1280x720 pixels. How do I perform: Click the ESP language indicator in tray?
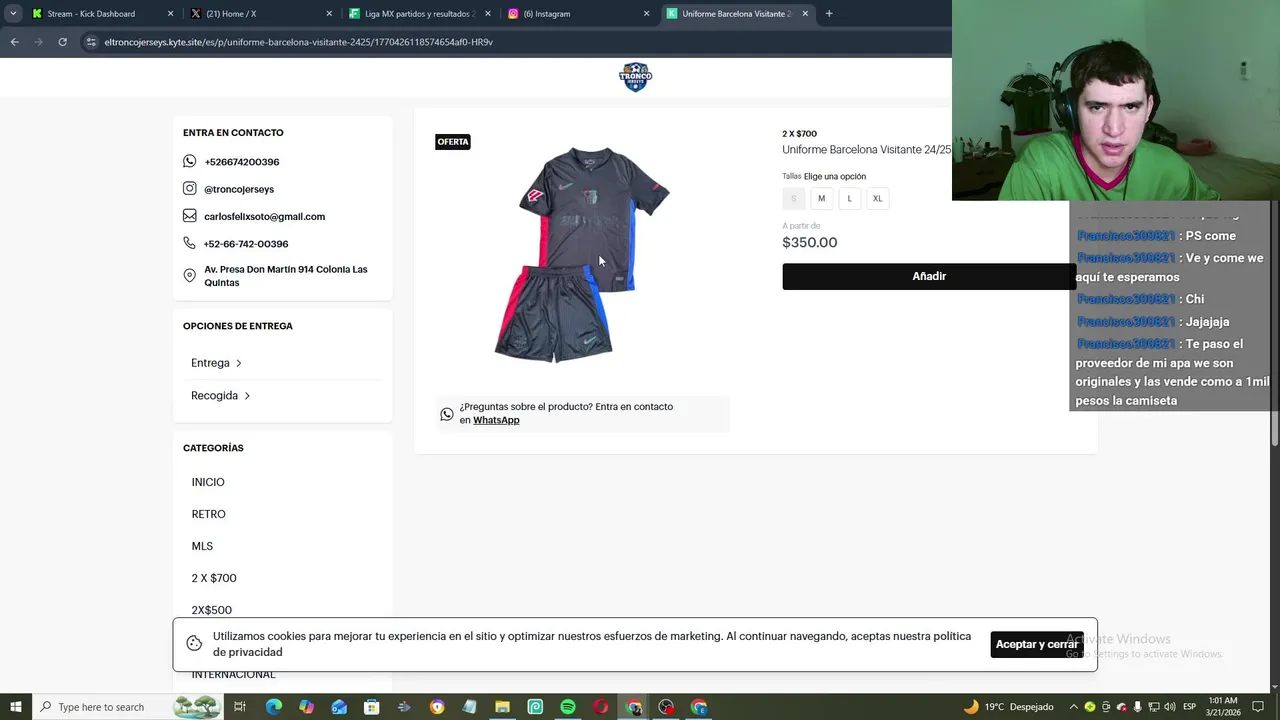pos(1189,707)
